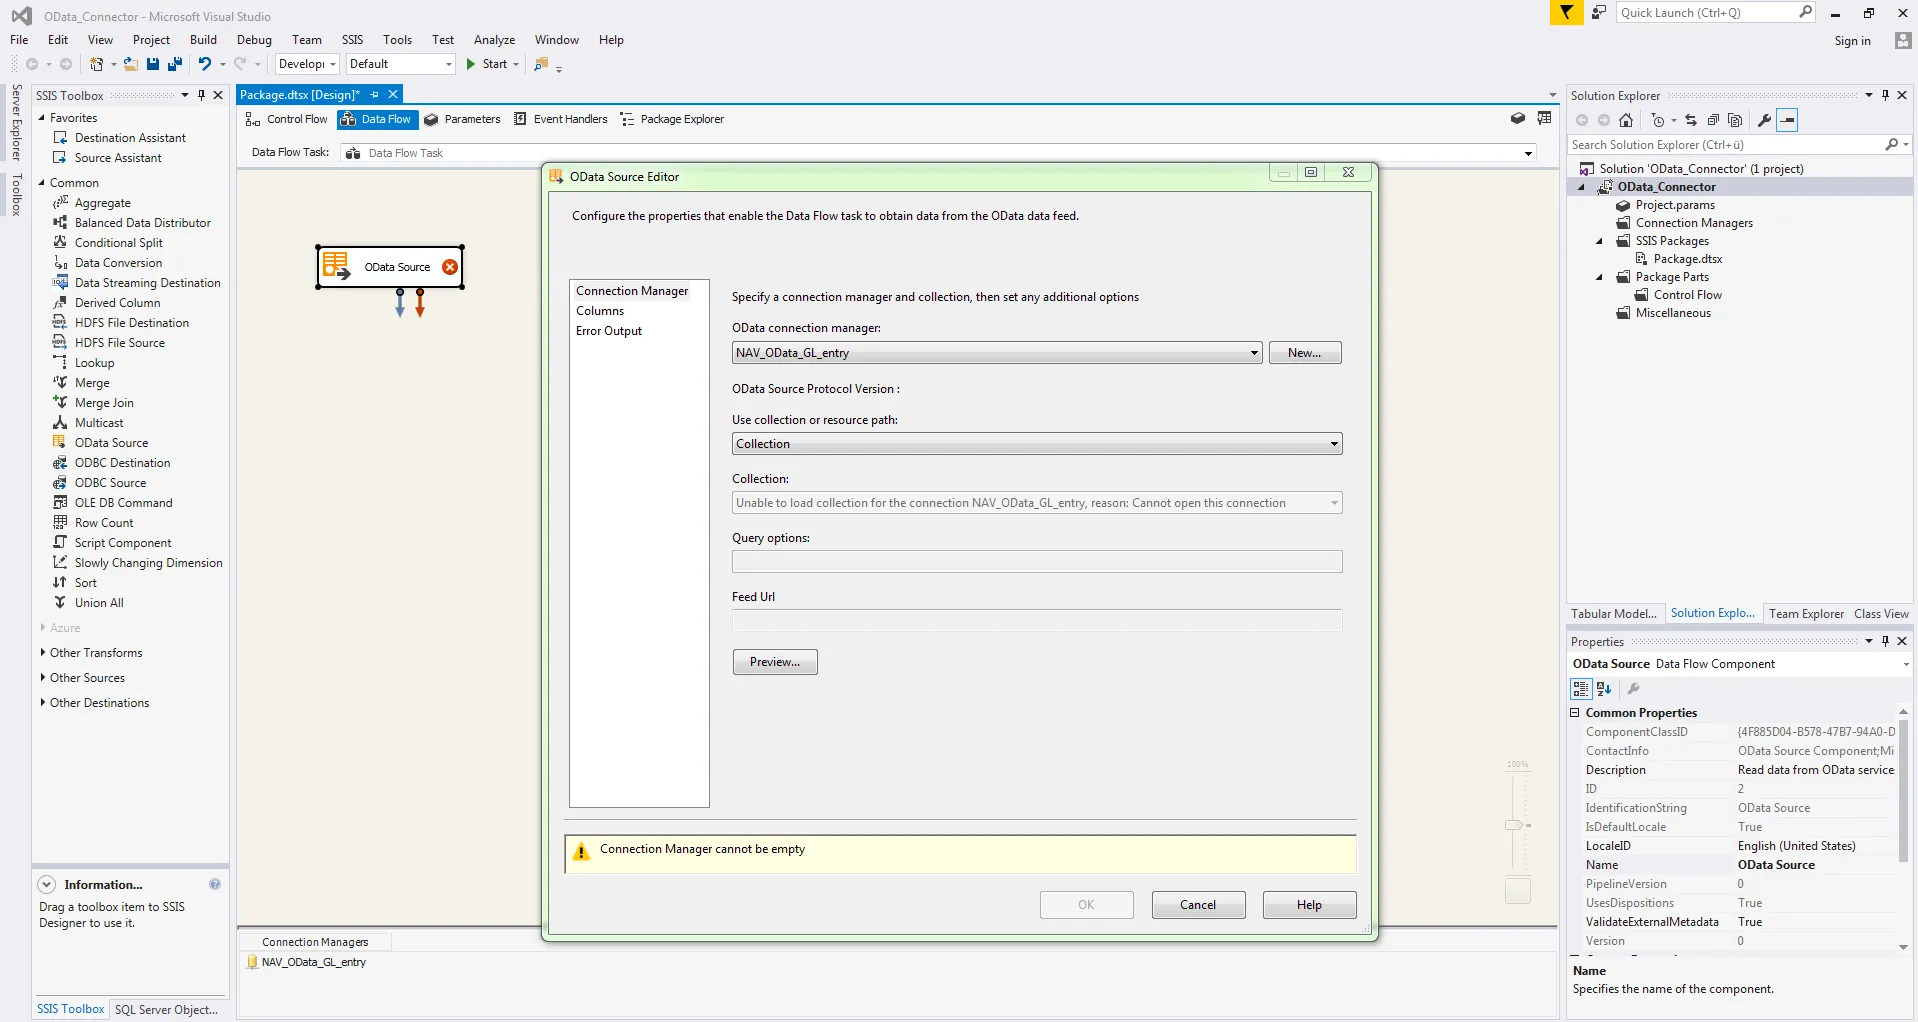Select the Columns page in the editor
1918x1022 pixels.
click(x=600, y=311)
